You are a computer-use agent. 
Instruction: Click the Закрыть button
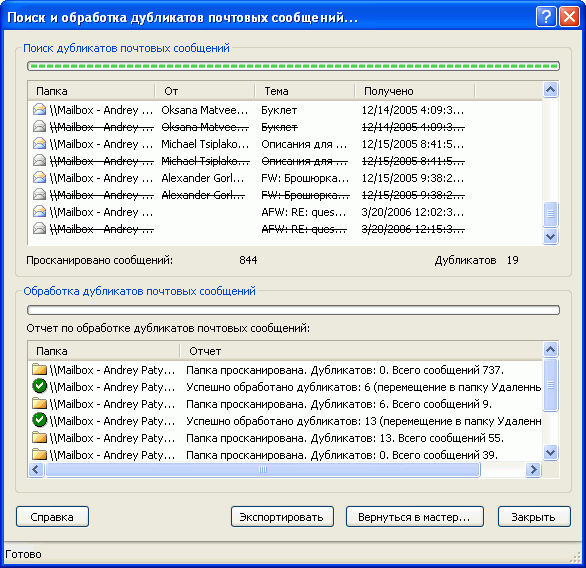coord(534,517)
